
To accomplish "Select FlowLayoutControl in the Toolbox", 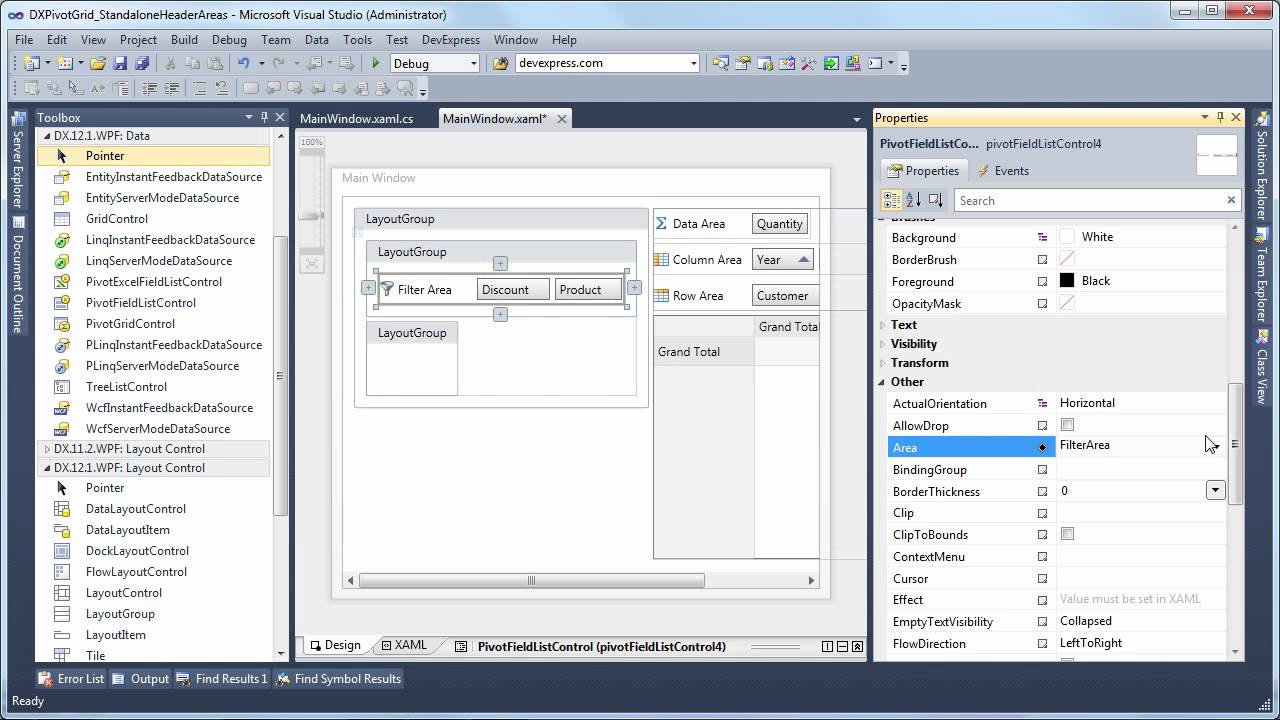I will tap(136, 572).
